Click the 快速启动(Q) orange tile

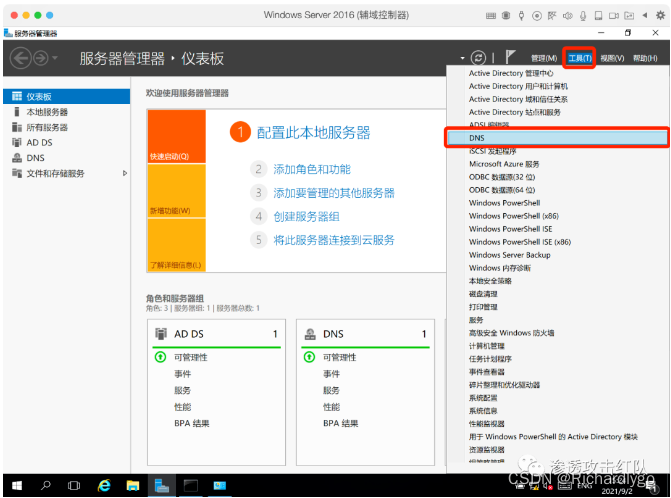[177, 136]
